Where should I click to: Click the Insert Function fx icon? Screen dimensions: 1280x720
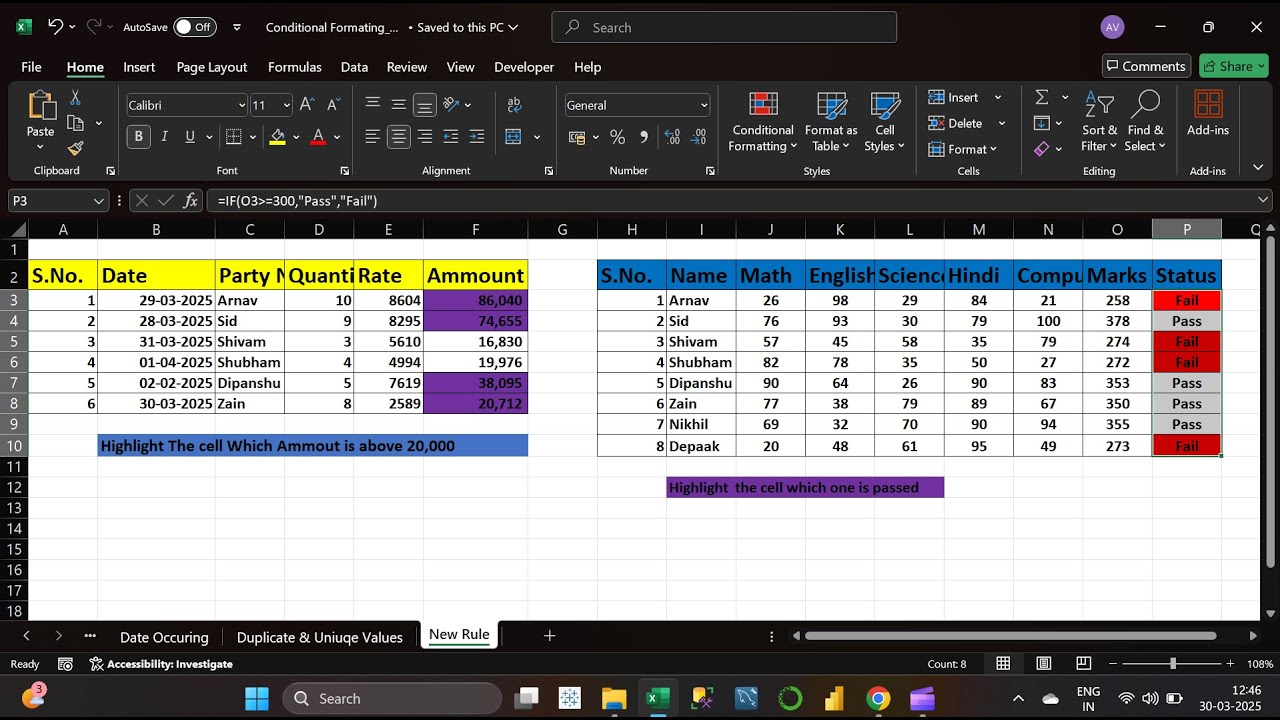[x=191, y=201]
